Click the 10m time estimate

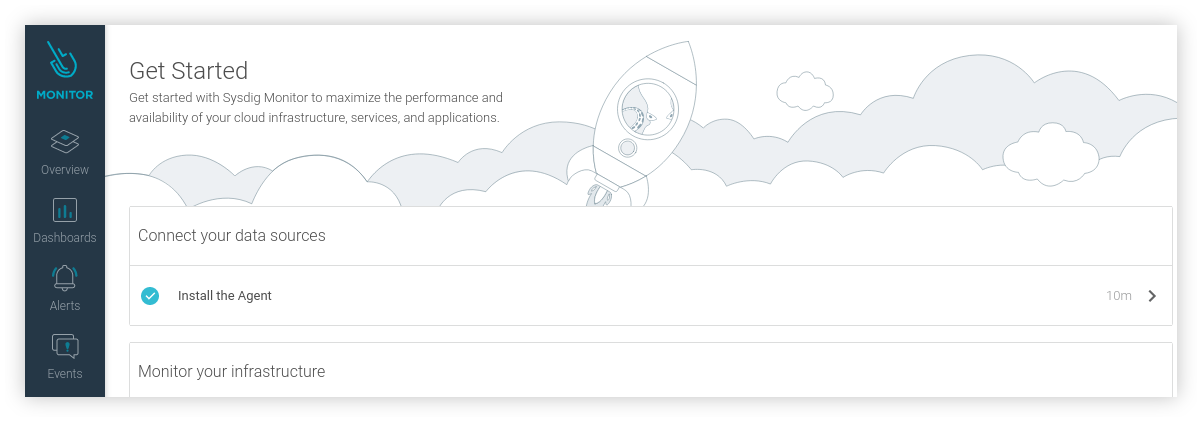pos(1118,296)
